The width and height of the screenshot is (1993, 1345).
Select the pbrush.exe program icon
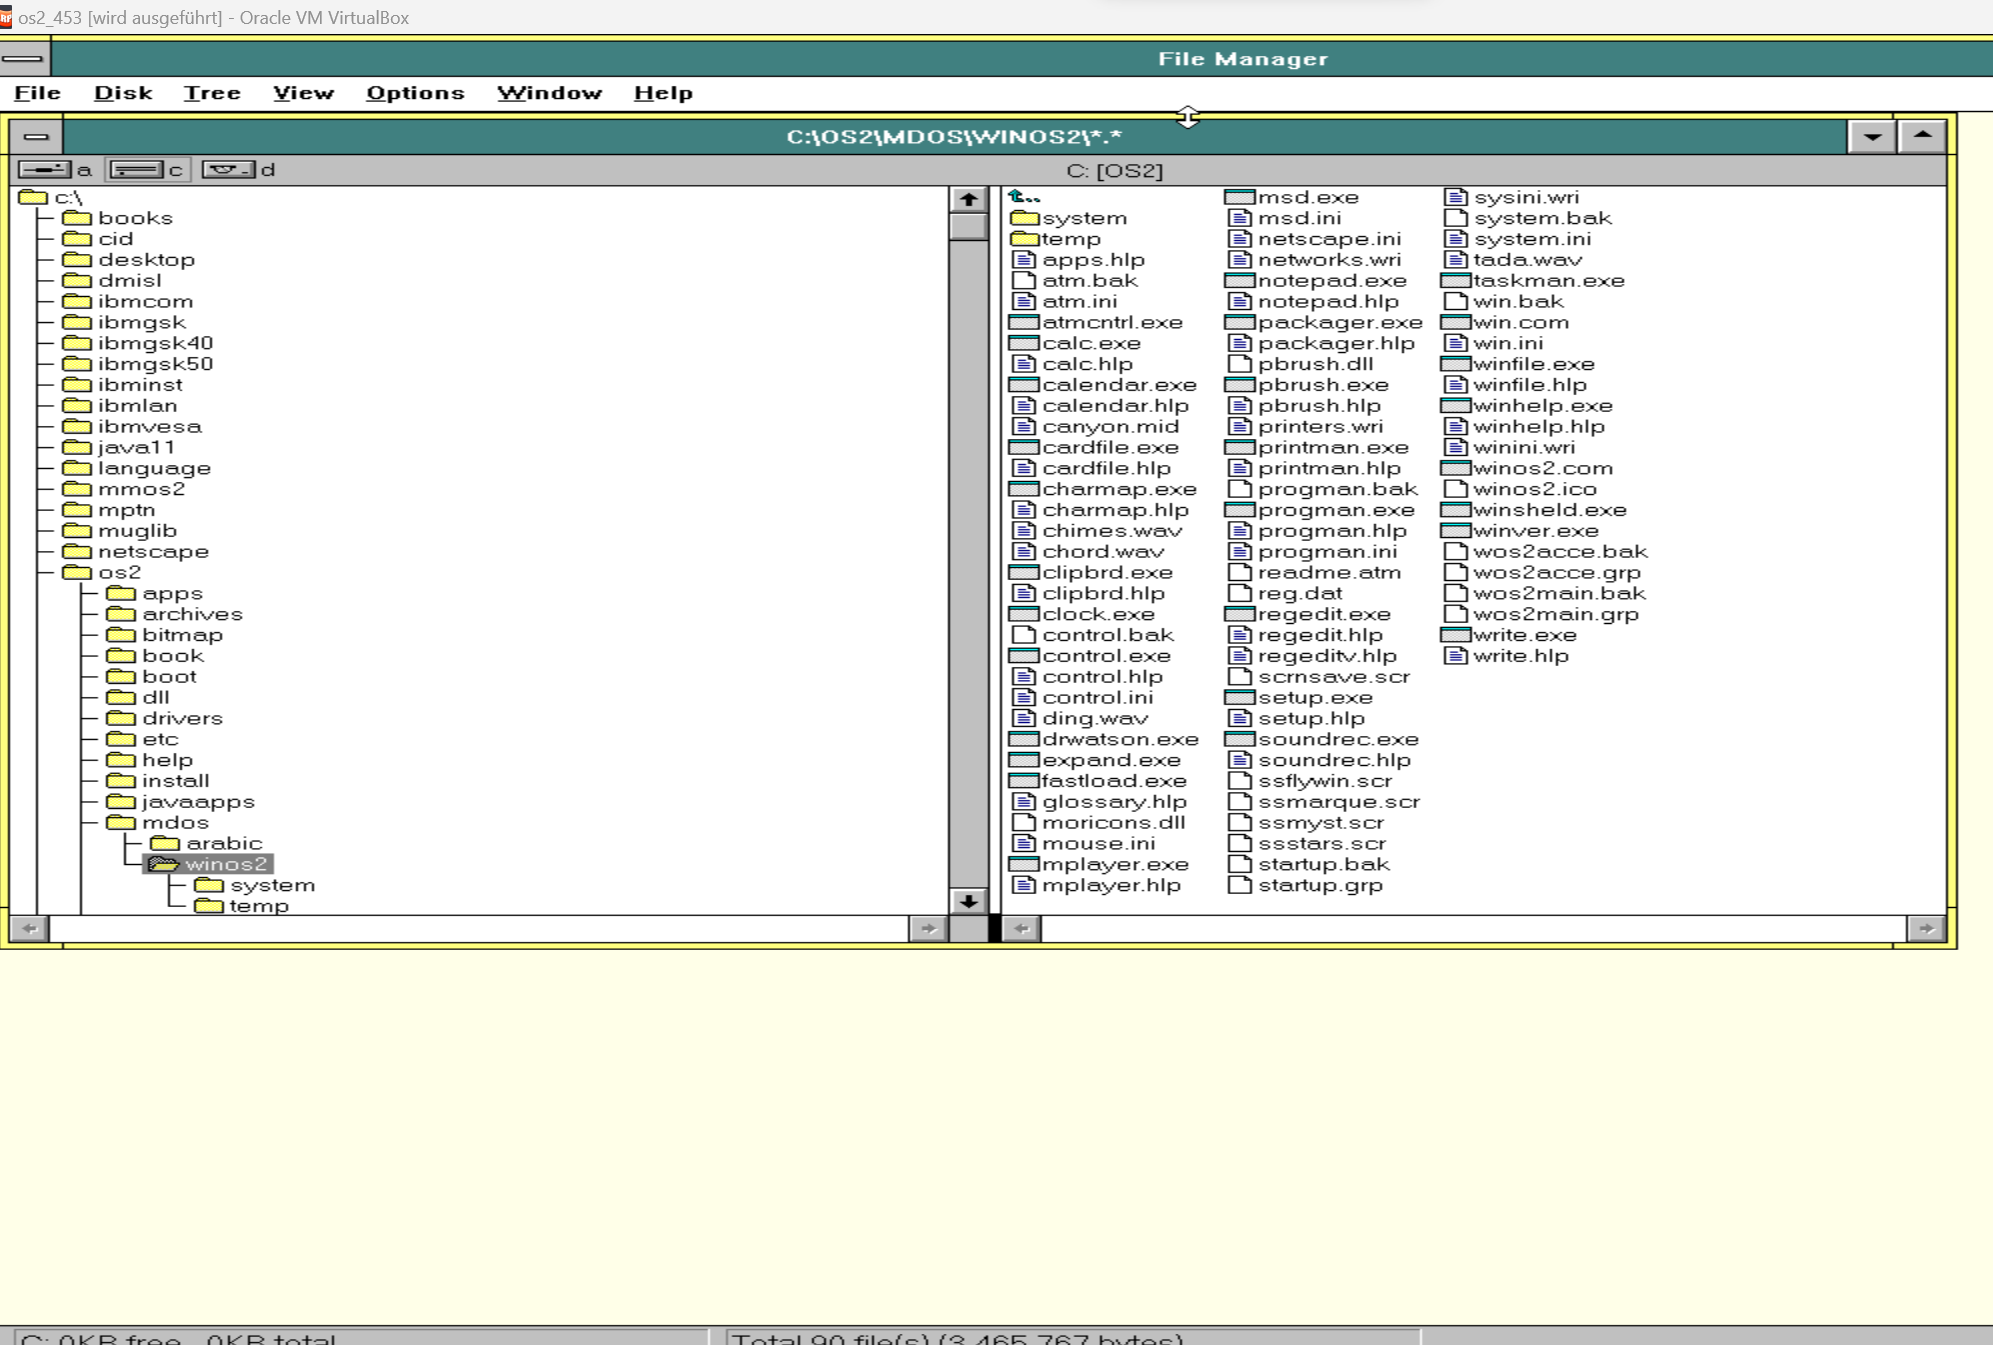1240,385
